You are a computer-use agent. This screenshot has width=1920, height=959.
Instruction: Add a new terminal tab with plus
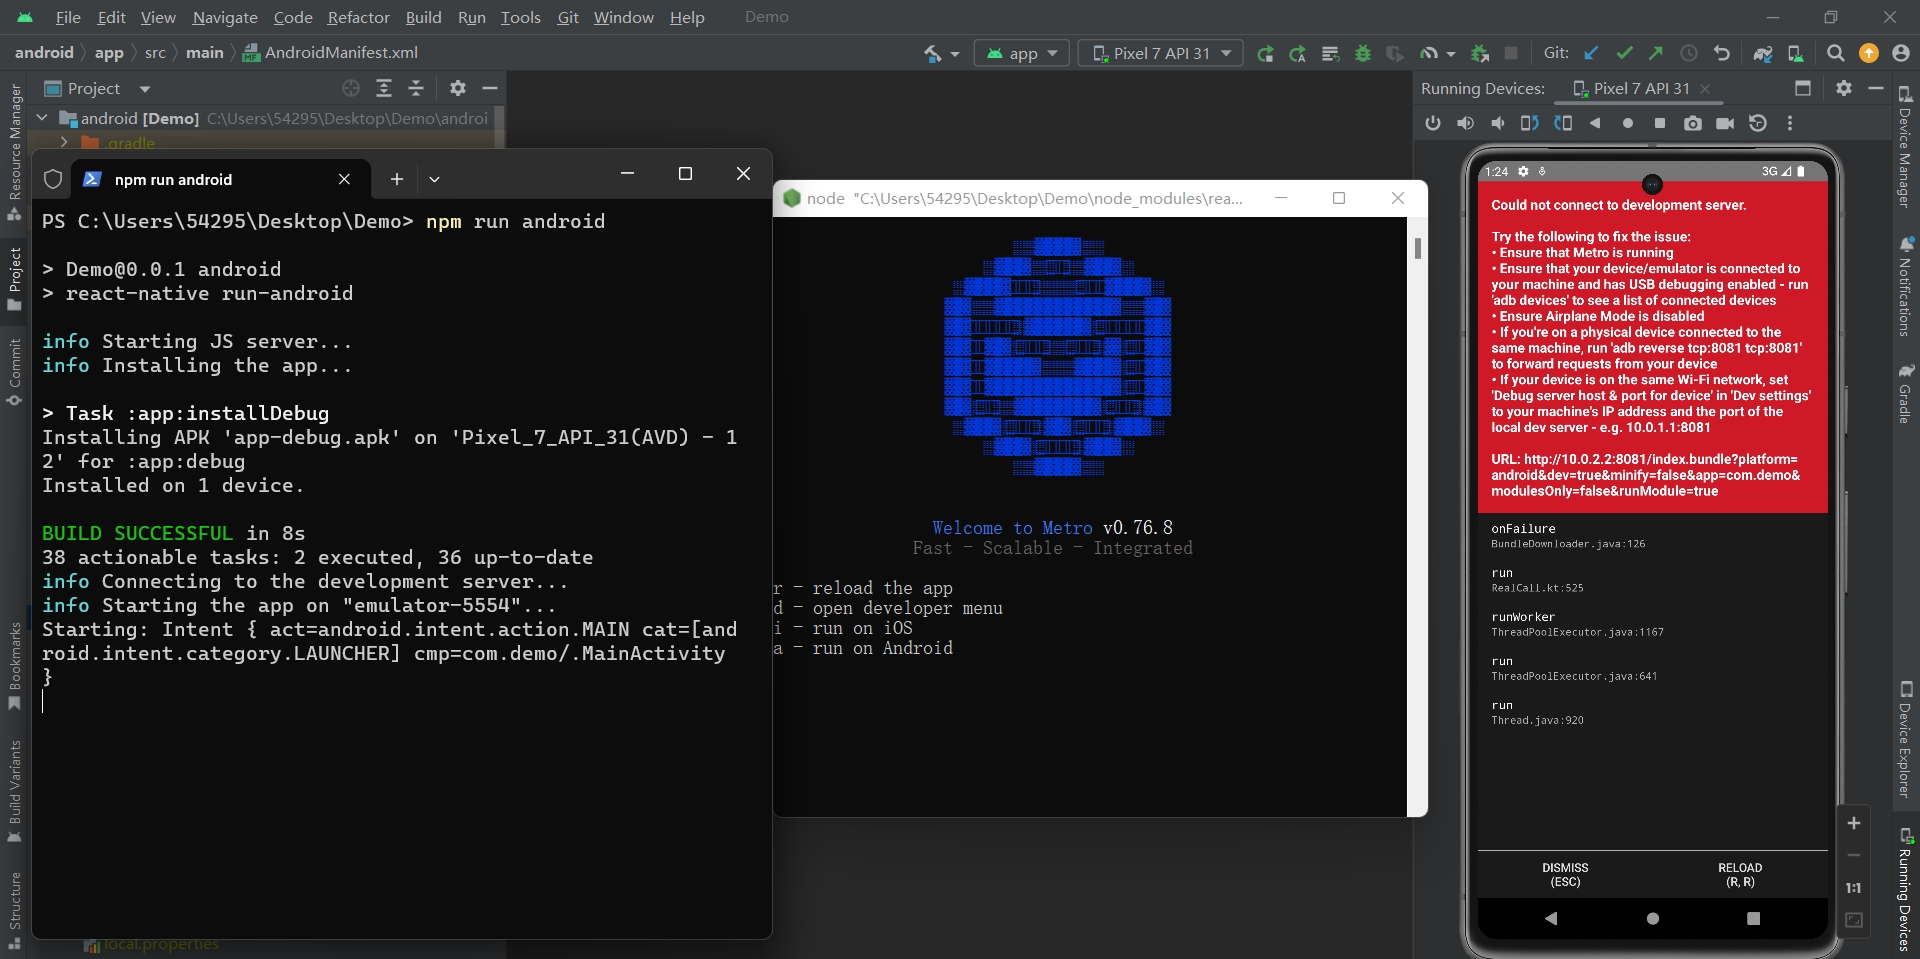pos(397,179)
